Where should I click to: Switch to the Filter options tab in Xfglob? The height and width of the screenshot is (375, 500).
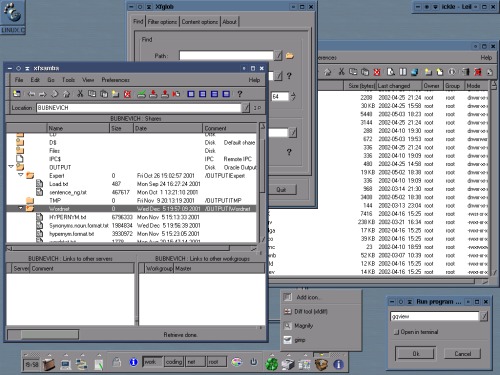tap(162, 22)
